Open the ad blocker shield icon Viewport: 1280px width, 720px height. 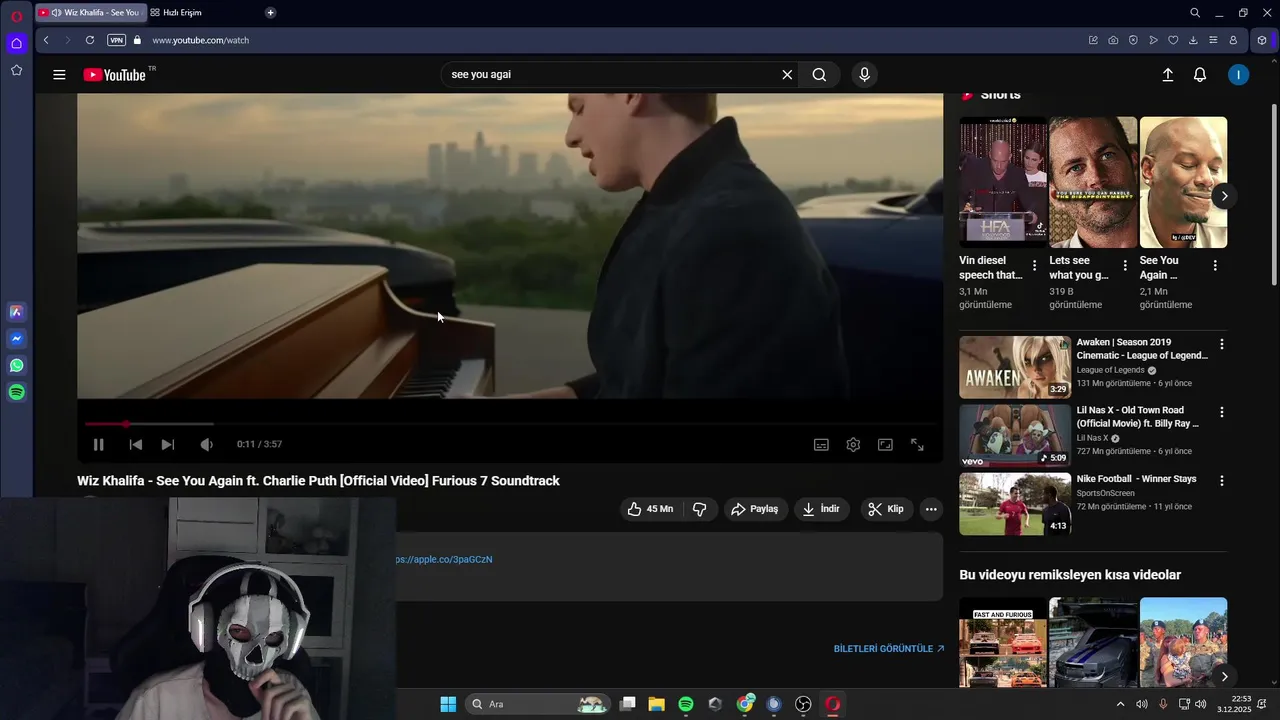tap(1133, 40)
